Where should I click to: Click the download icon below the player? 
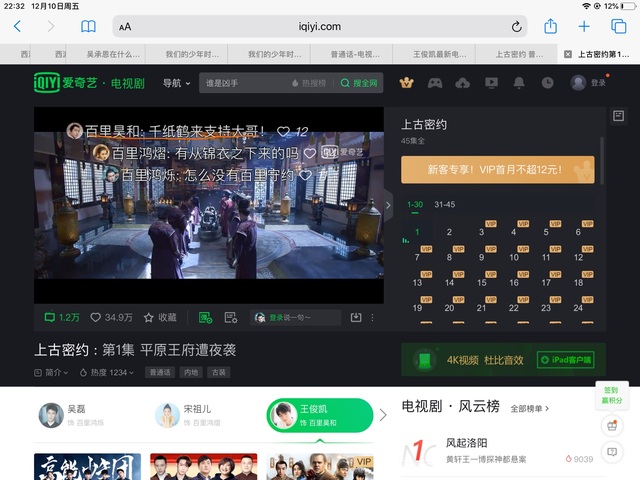[355, 317]
